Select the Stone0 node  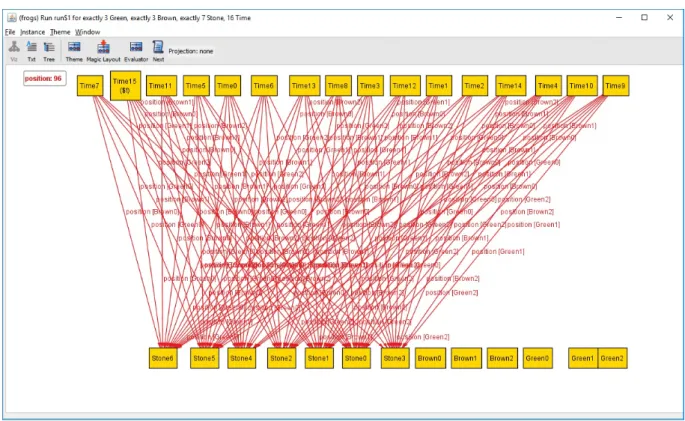356,358
